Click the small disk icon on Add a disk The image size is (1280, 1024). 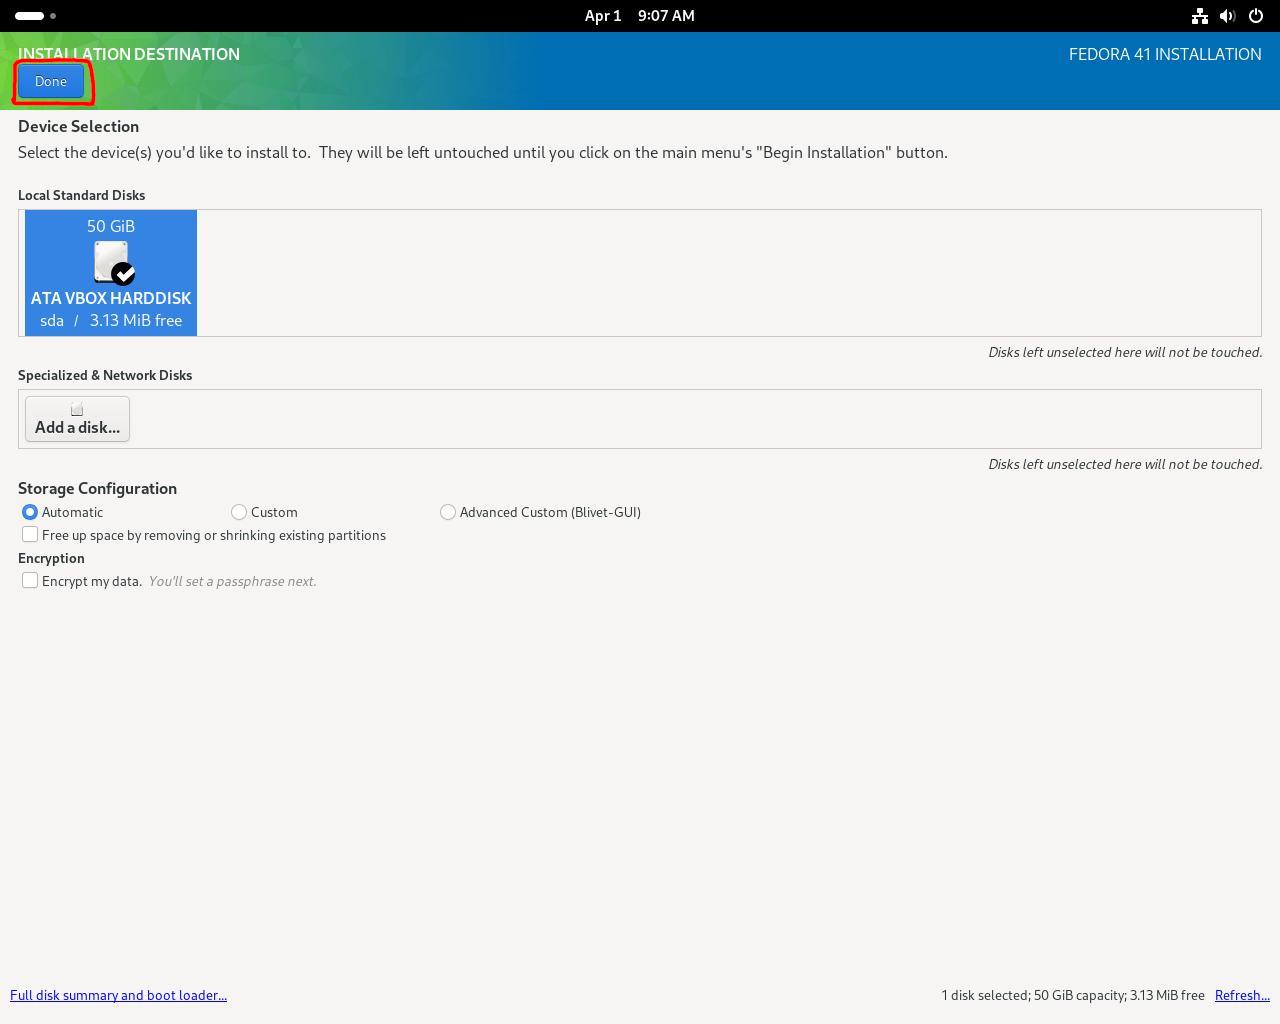77,409
